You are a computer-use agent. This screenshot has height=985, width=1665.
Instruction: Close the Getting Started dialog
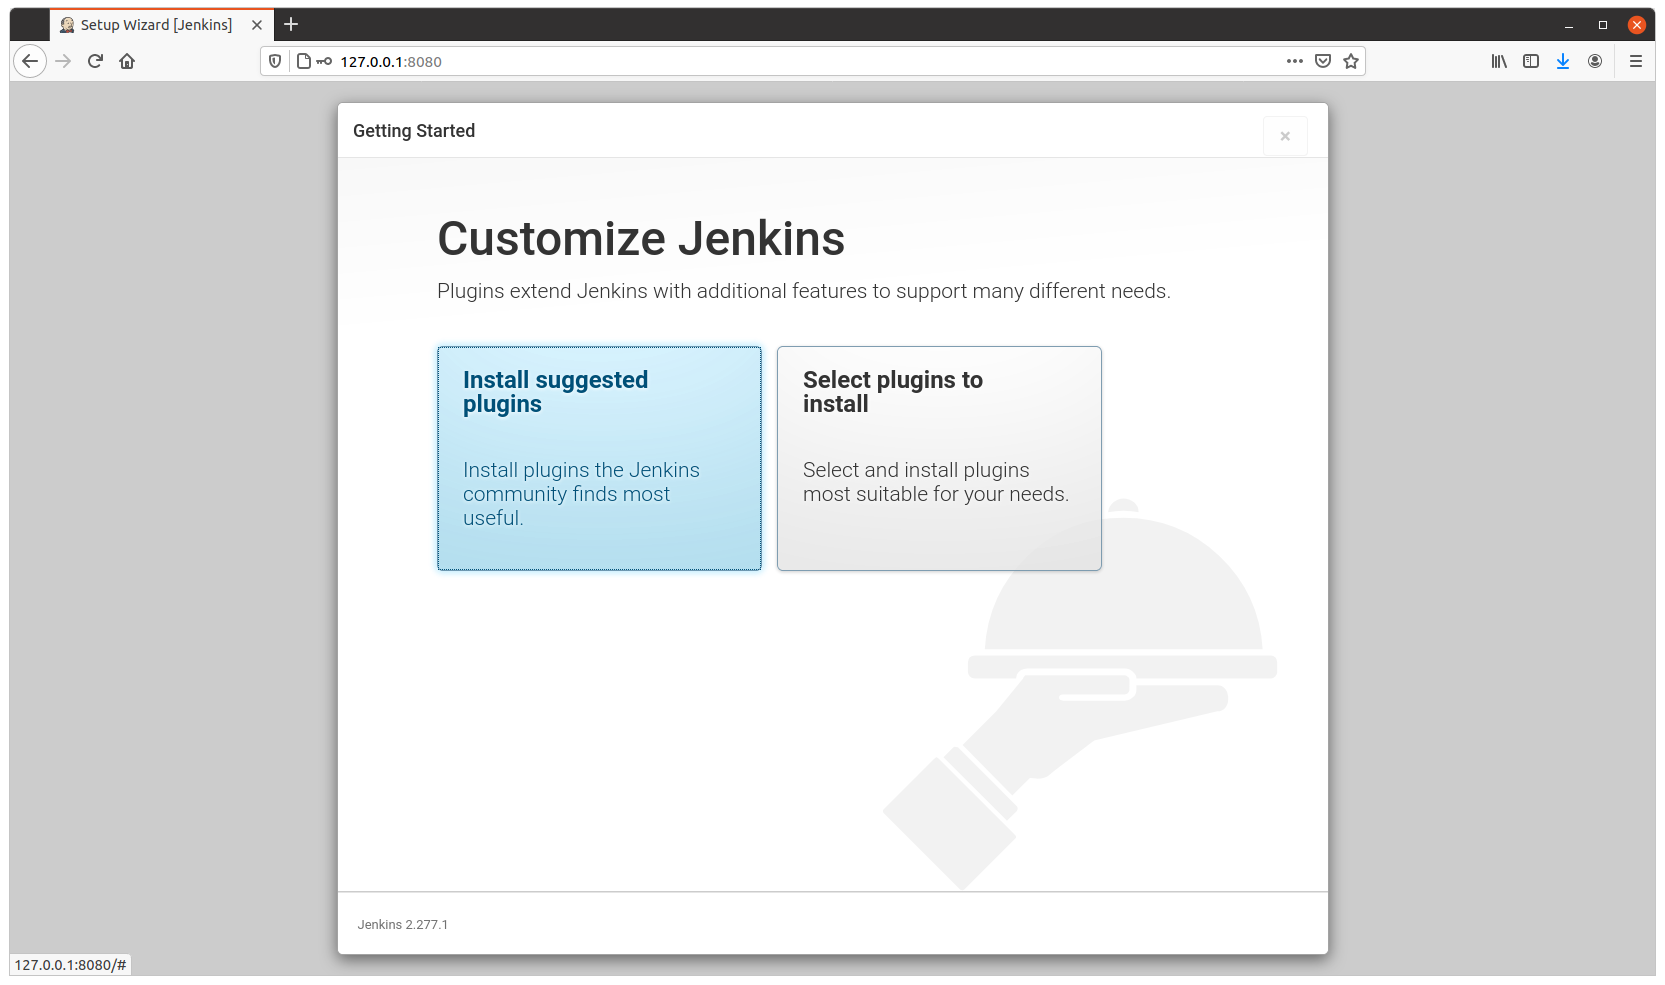(x=1285, y=136)
